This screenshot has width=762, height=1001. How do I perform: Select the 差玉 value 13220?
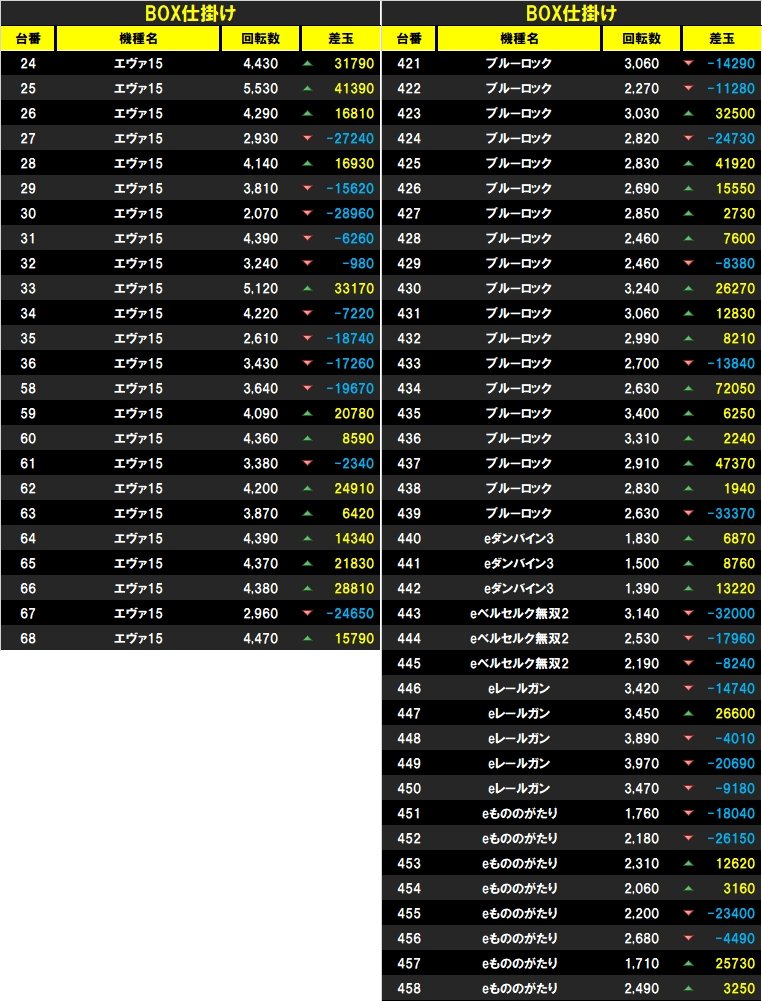click(x=735, y=589)
